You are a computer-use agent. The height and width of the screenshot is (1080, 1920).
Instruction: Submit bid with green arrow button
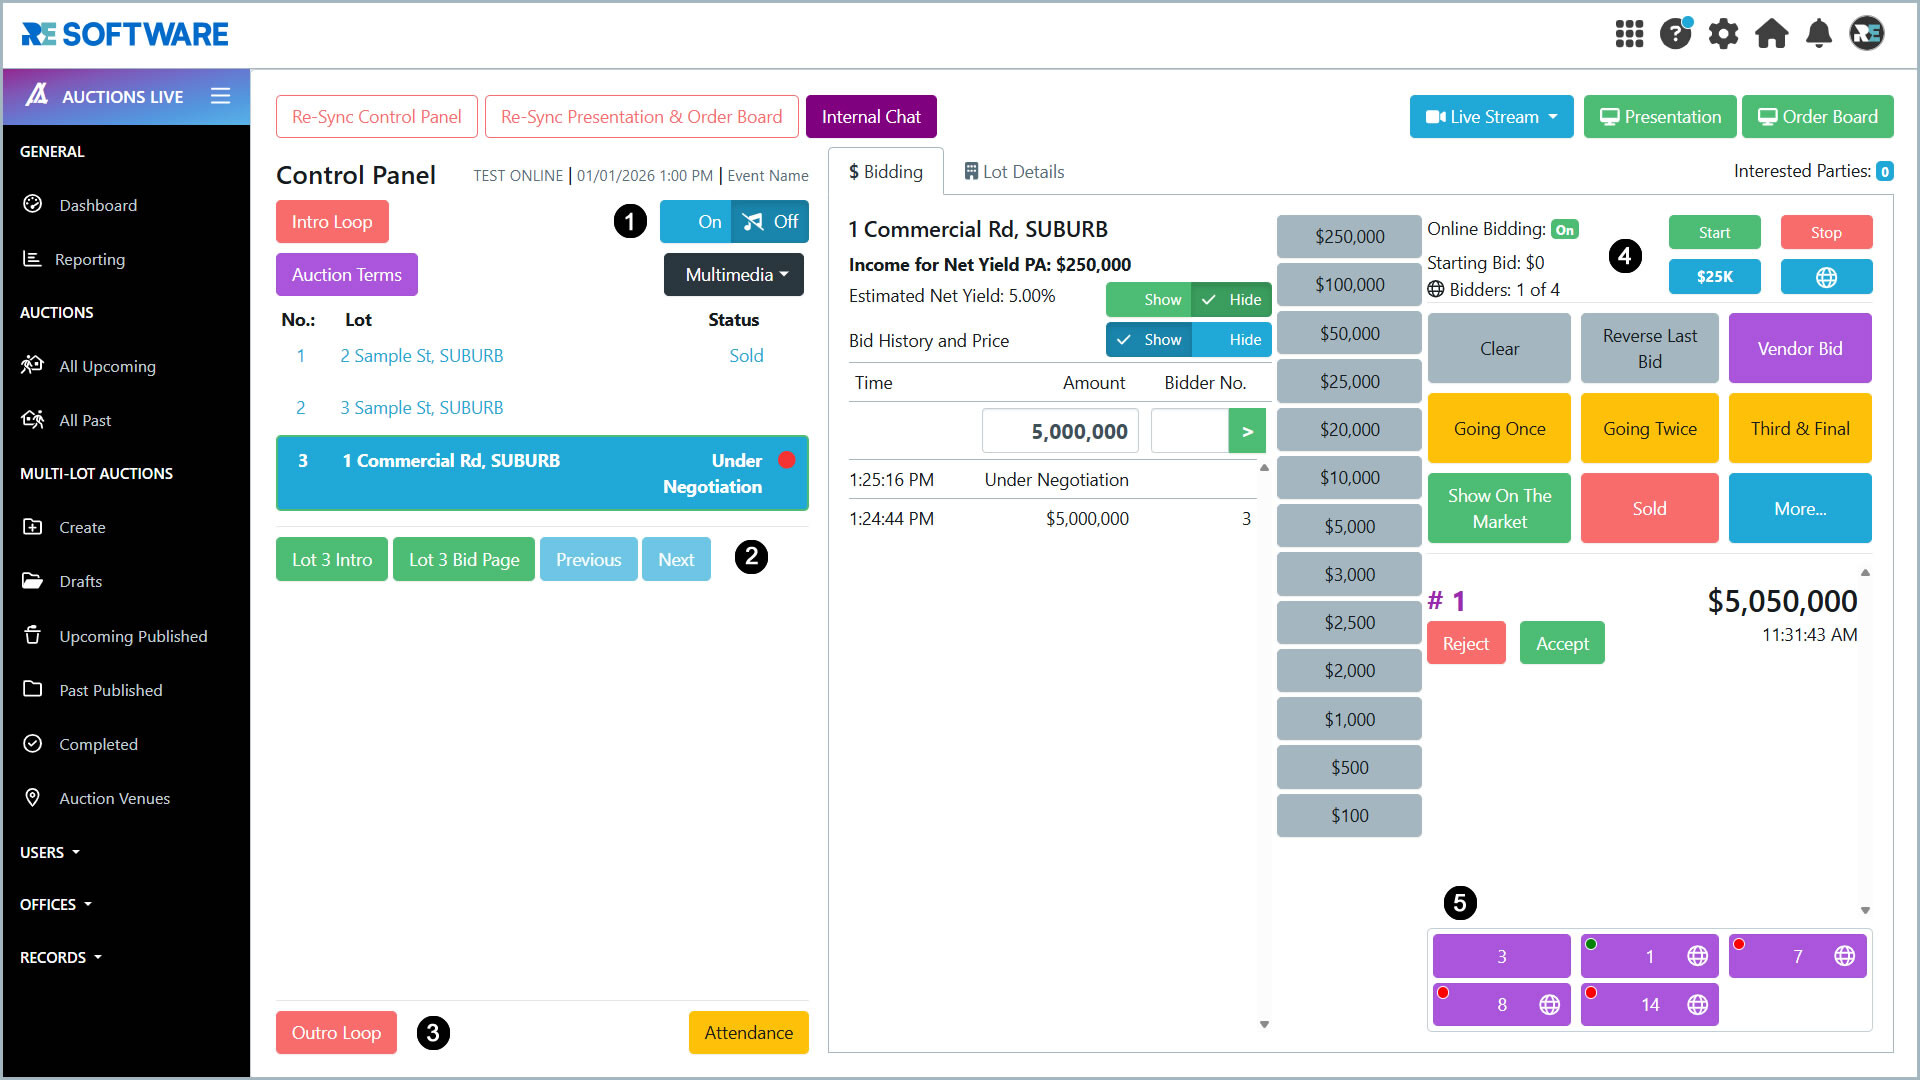[x=1247, y=431]
